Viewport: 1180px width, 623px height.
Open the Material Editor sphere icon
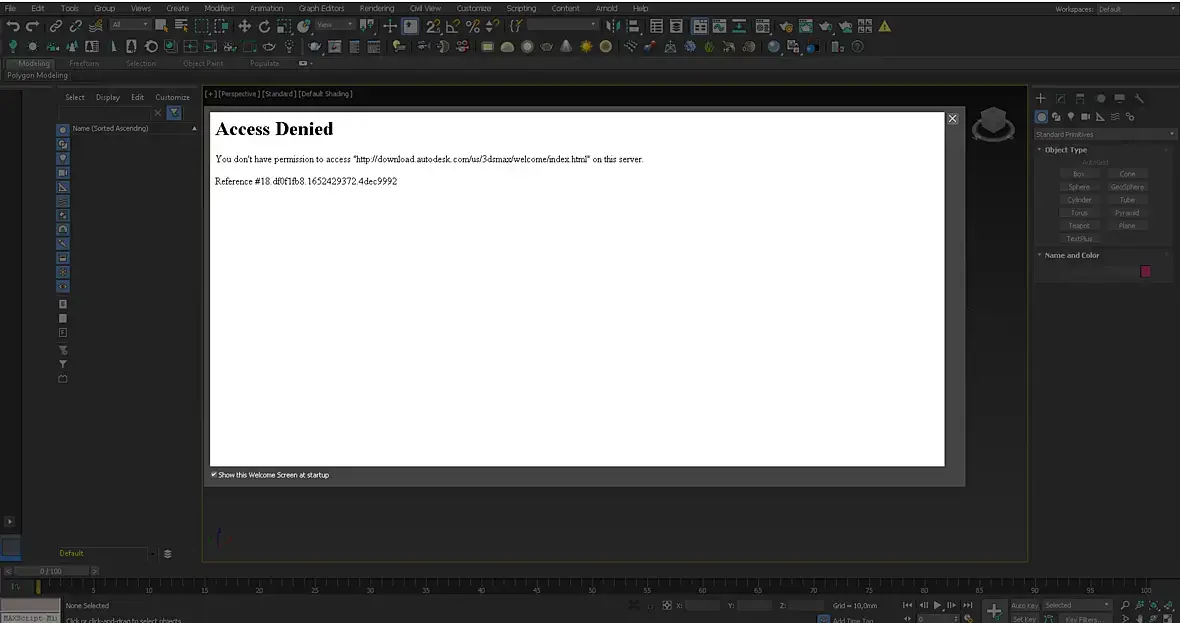(x=773, y=47)
